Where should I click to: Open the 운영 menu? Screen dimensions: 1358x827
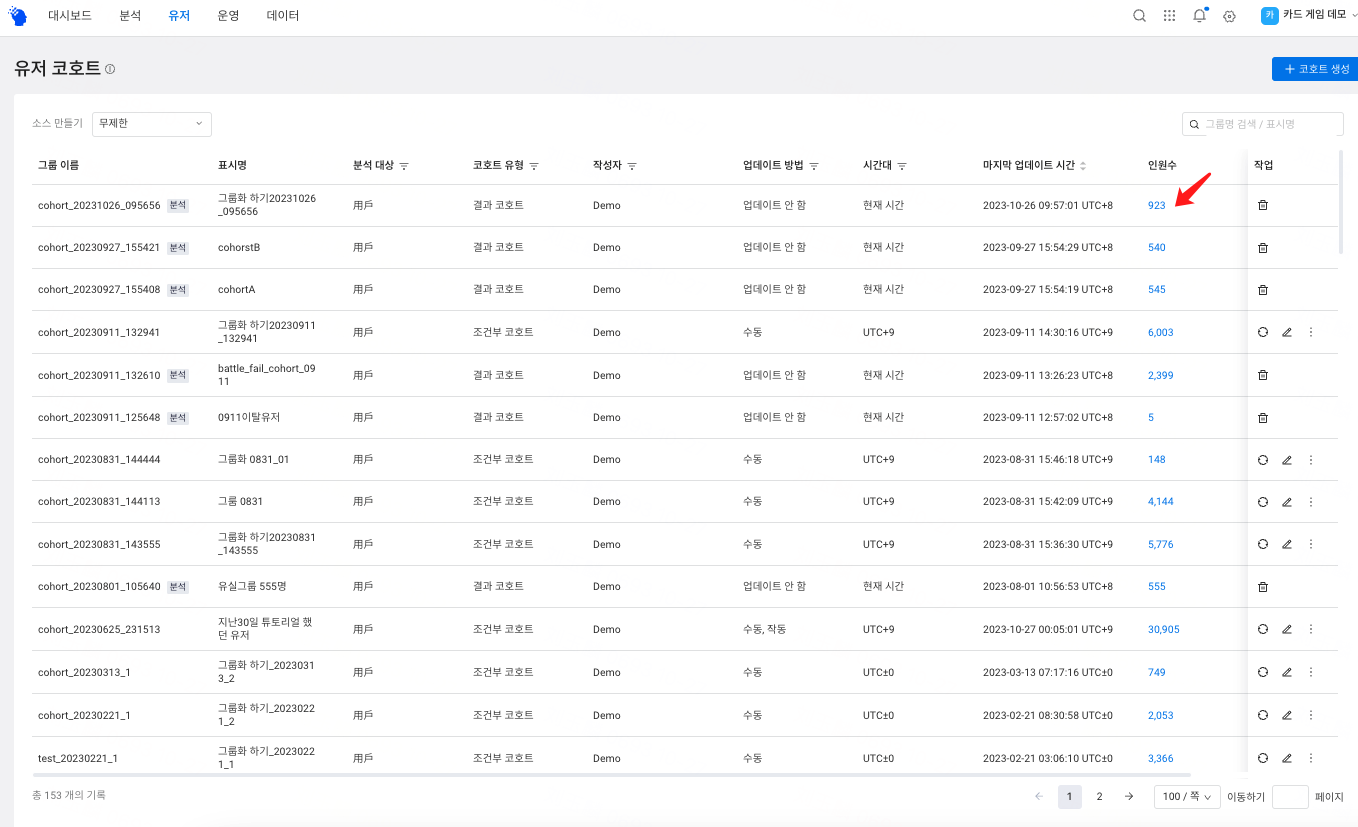[x=228, y=16]
